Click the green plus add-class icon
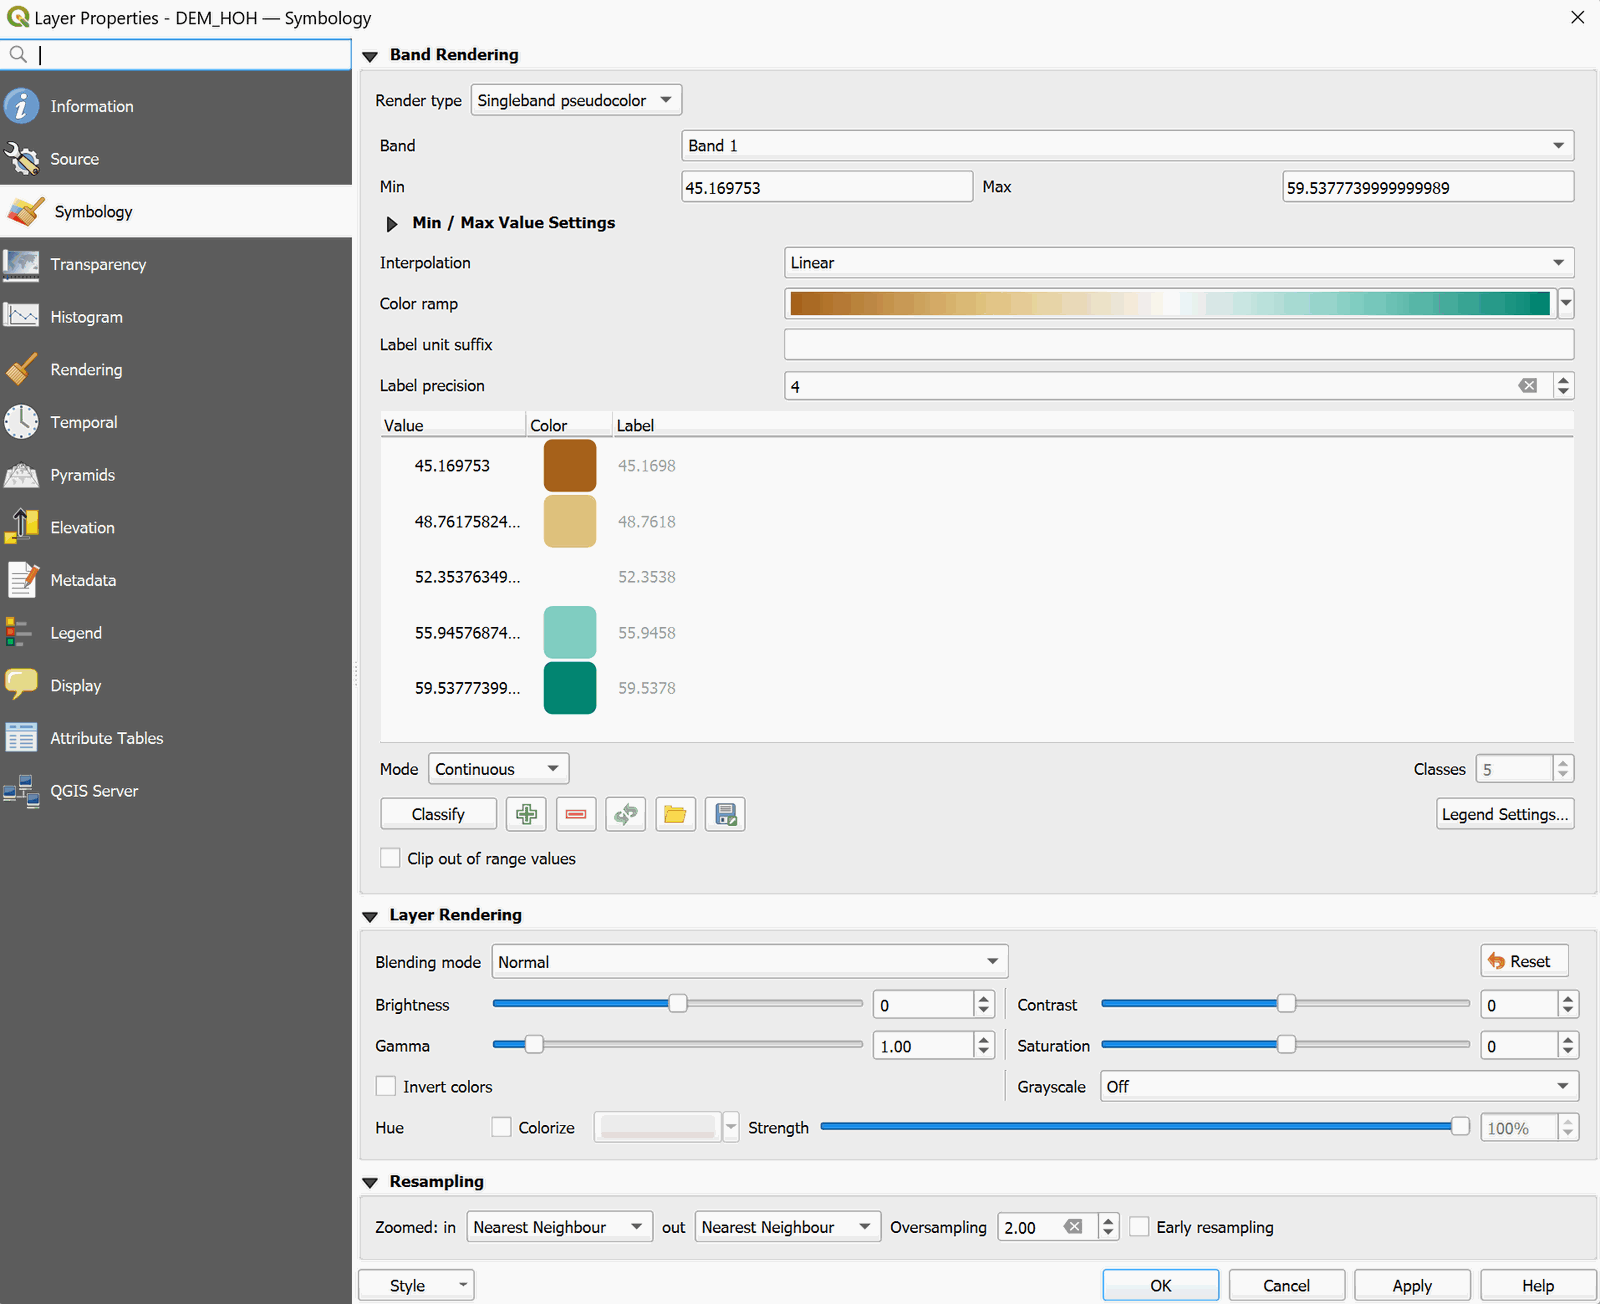 click(x=526, y=815)
